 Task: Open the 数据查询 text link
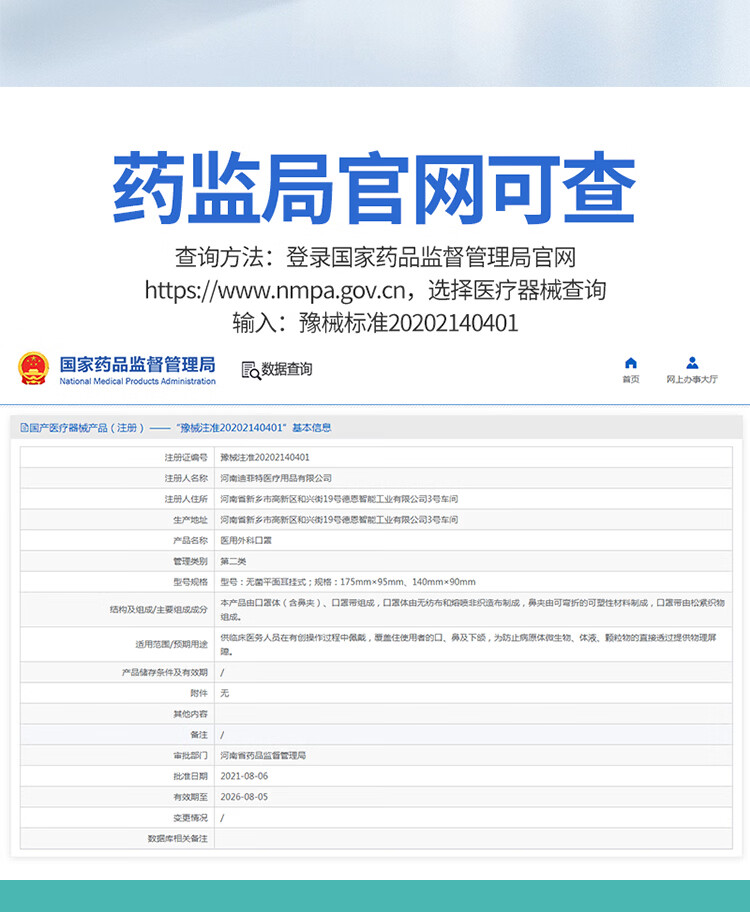(287, 369)
